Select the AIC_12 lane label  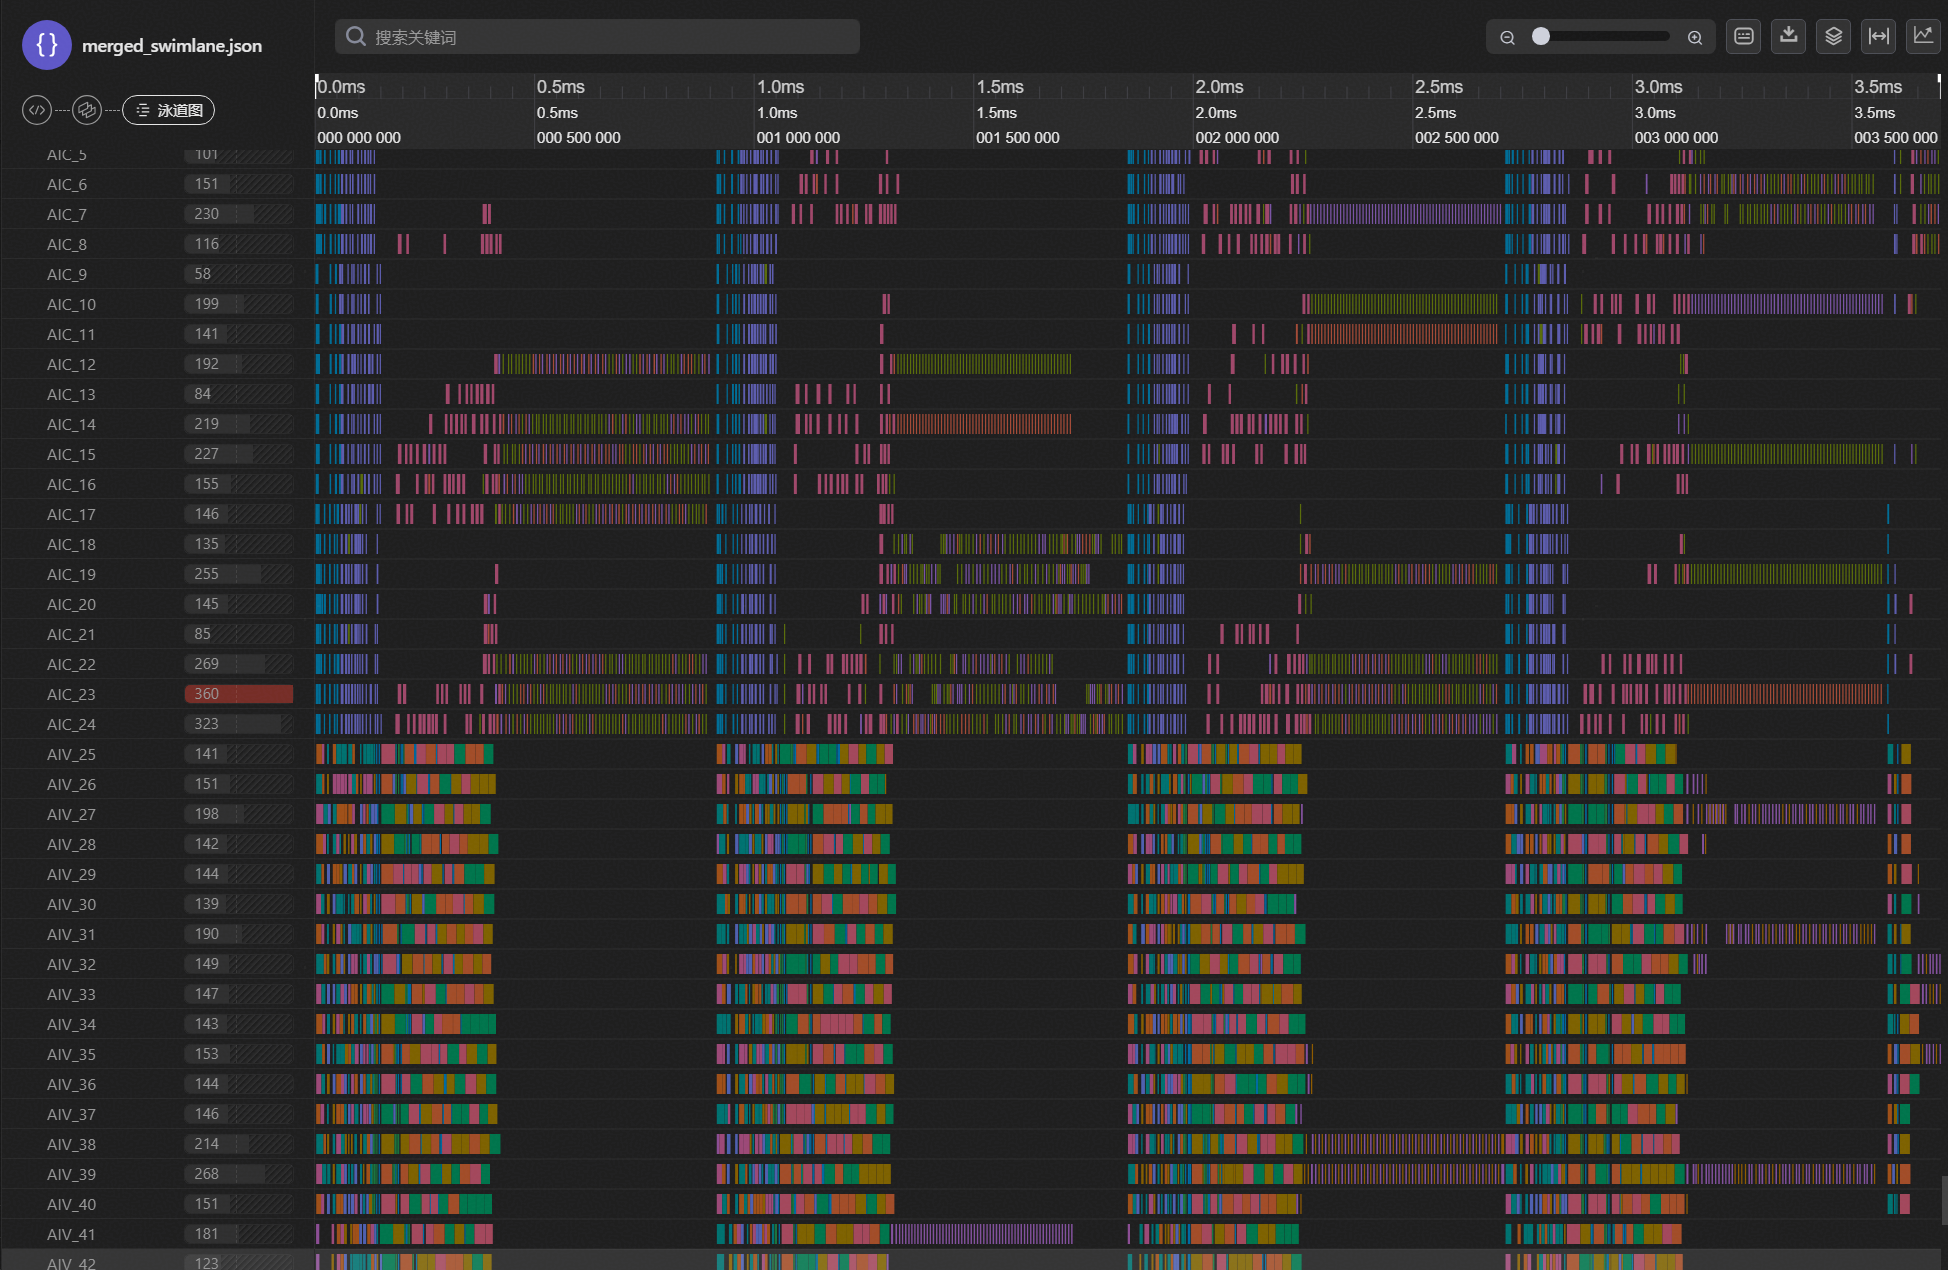[71, 364]
